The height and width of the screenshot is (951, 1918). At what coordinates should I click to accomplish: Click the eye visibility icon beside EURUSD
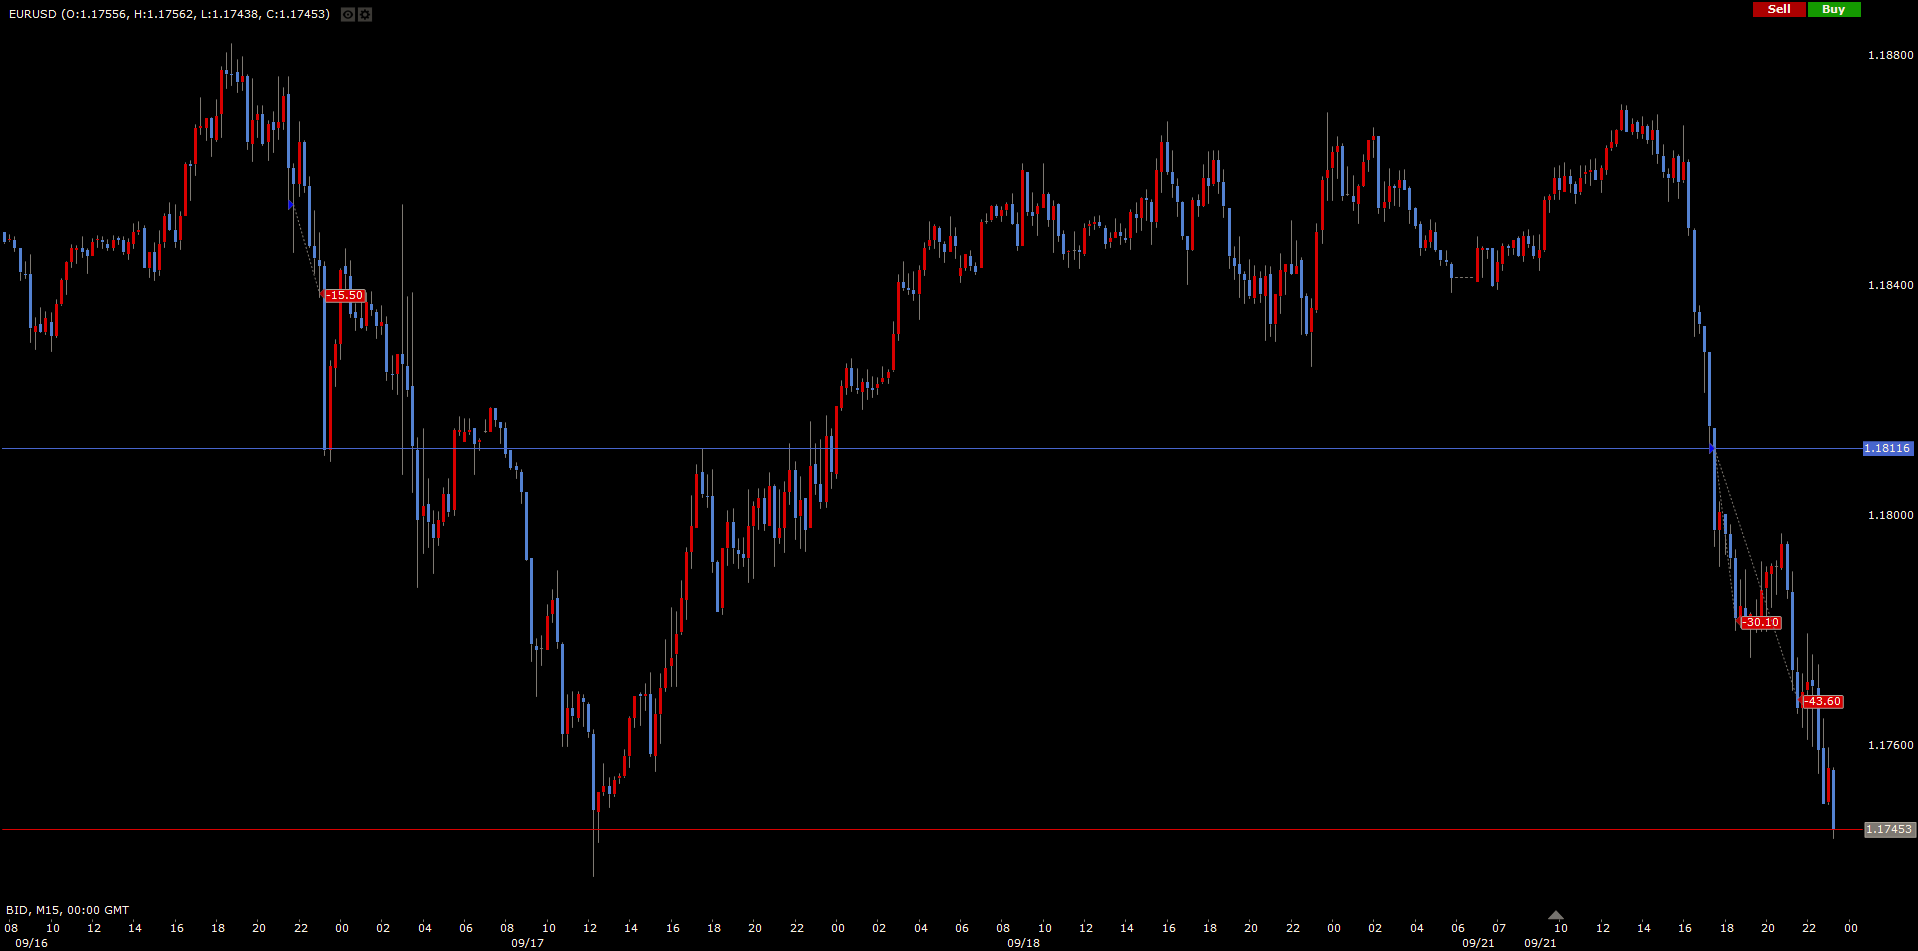pos(347,14)
